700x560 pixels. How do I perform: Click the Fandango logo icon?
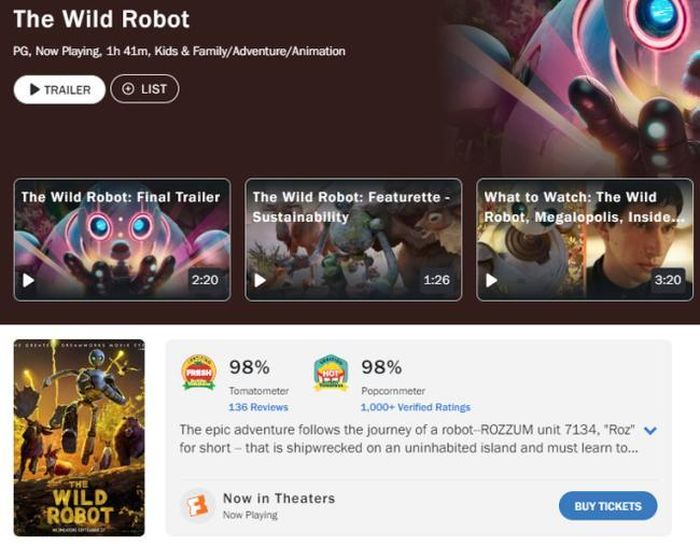197,506
